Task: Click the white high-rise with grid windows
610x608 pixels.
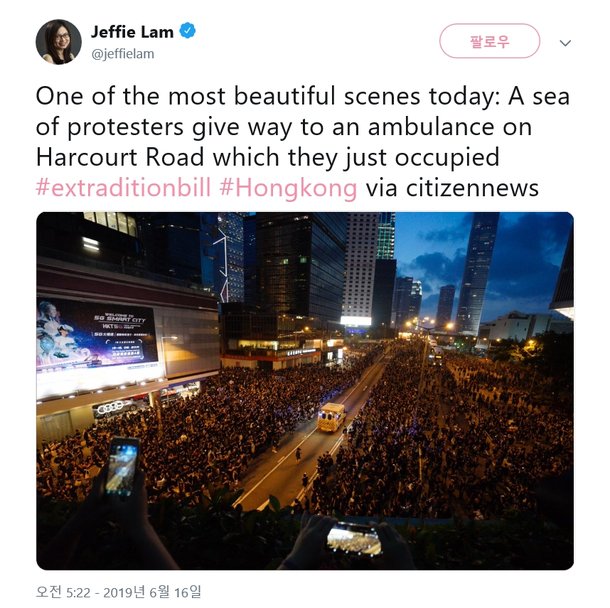Action: click(x=359, y=265)
